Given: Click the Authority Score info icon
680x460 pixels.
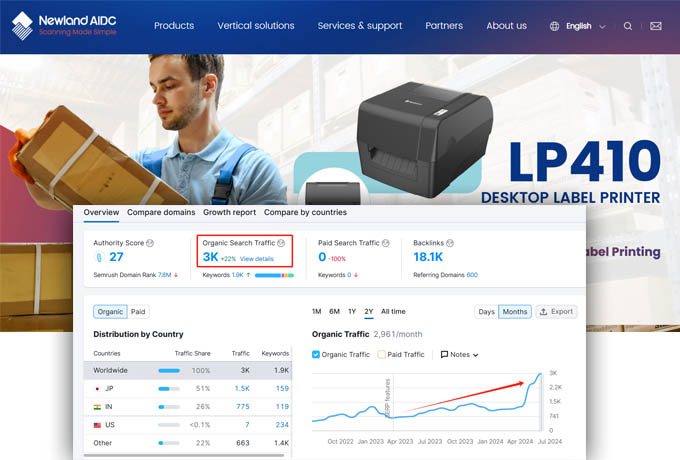Looking at the screenshot, I should (150, 243).
